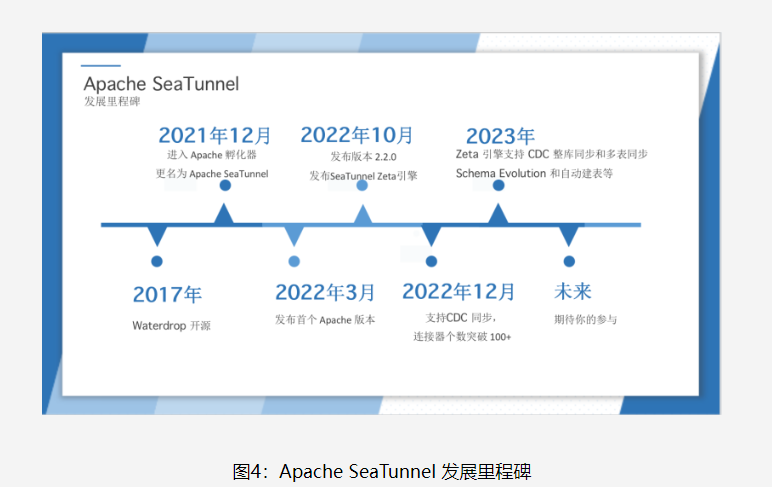Screen dimensions: 772x487
Task: Click the "2022年10月" heading
Action: click(x=357, y=135)
